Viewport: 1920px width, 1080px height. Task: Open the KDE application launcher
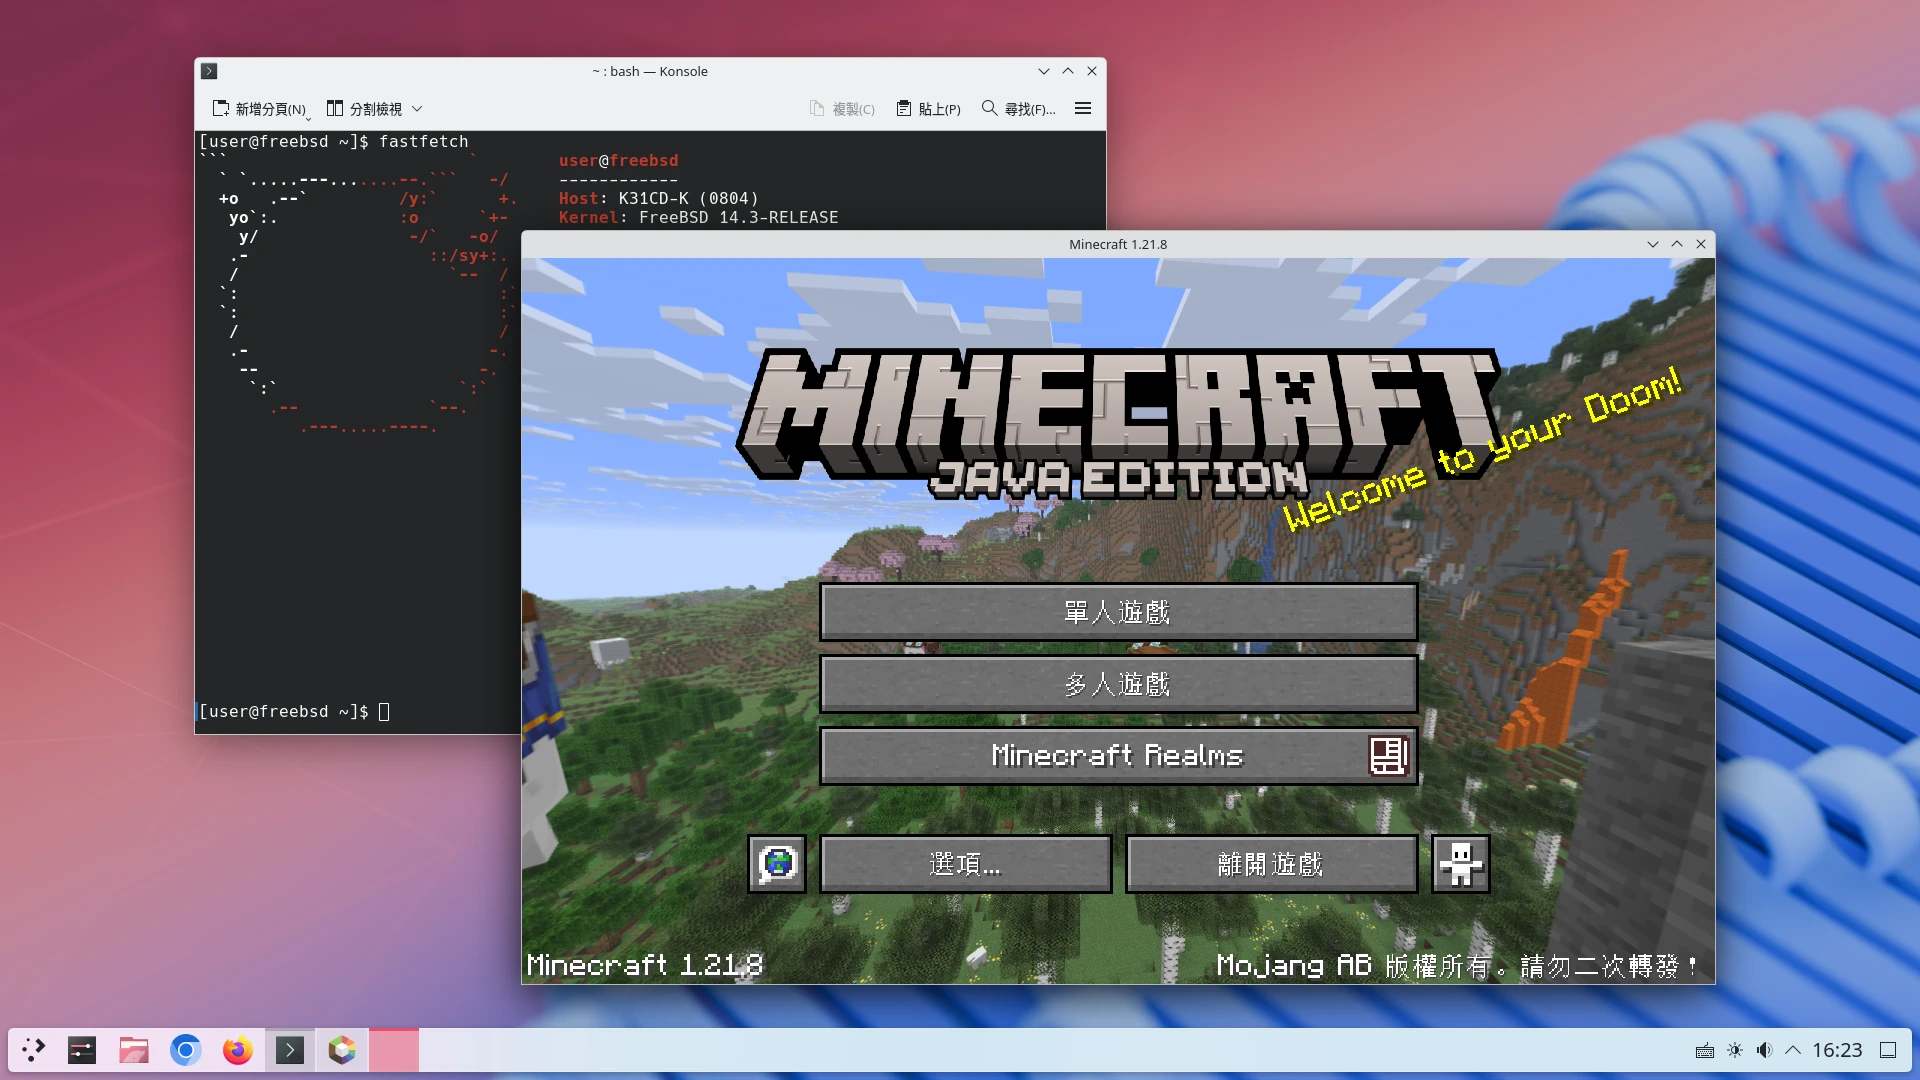tap(33, 1050)
